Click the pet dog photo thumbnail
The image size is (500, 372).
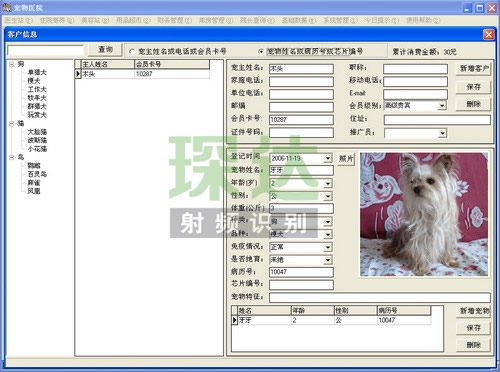click(x=424, y=214)
